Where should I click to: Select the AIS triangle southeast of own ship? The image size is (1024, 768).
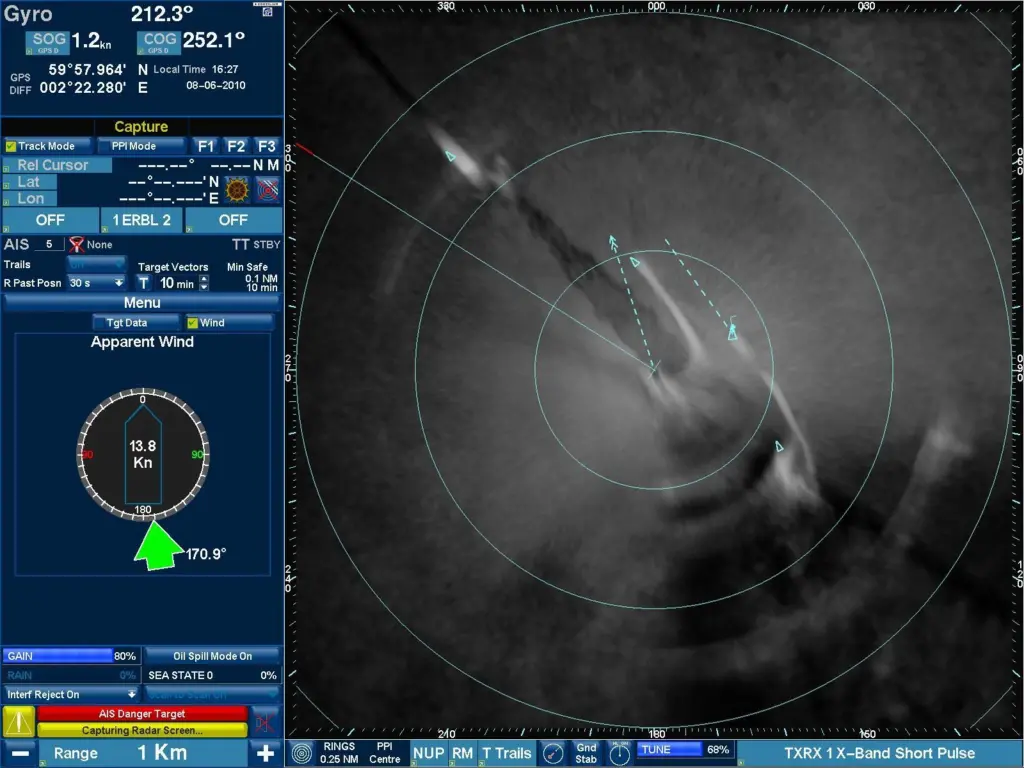779,446
